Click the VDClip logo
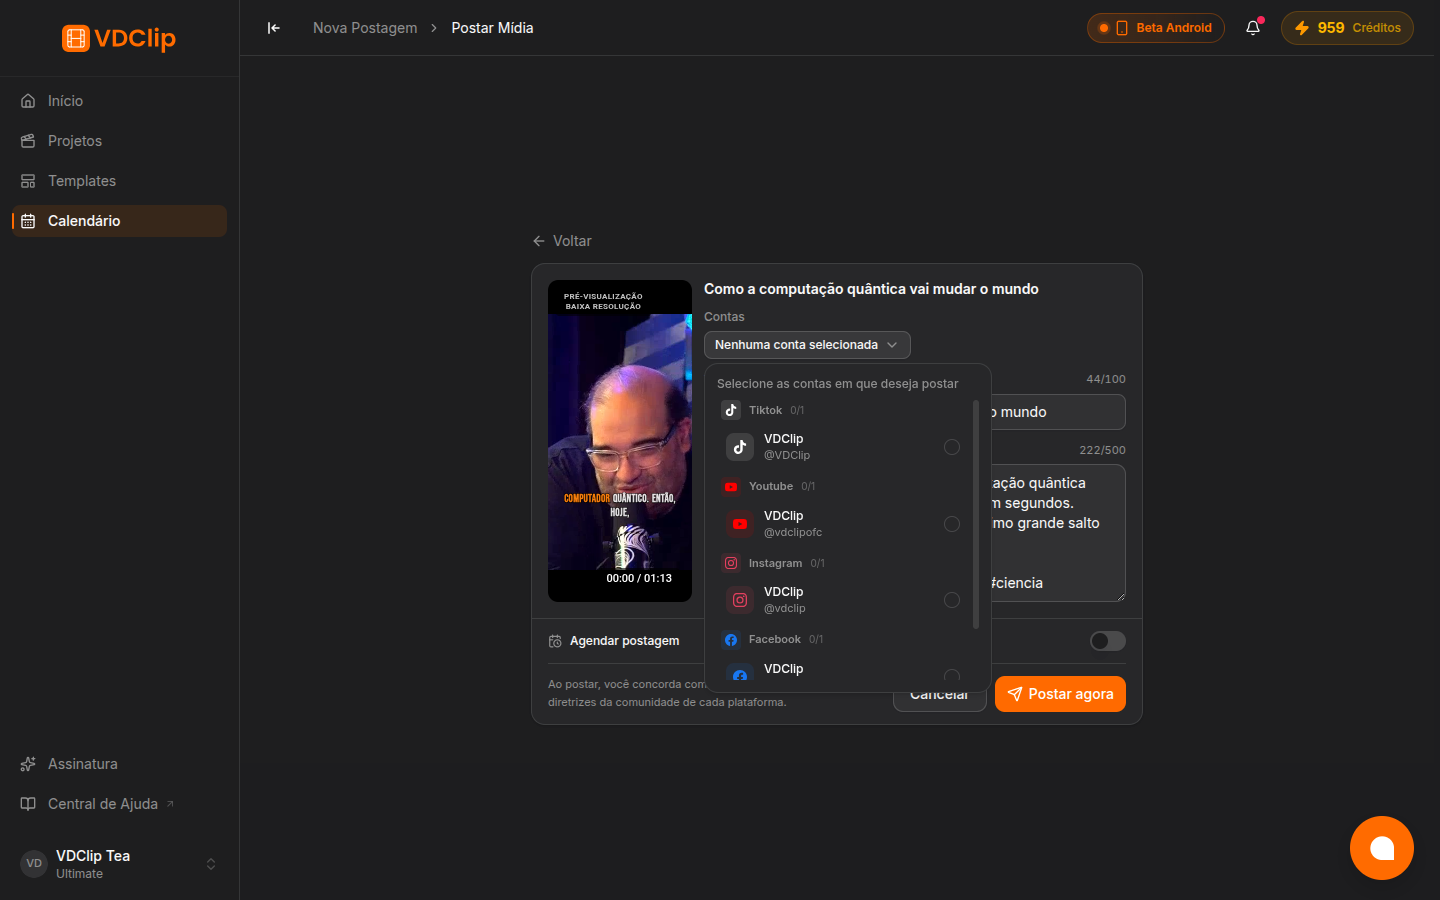 (119, 38)
